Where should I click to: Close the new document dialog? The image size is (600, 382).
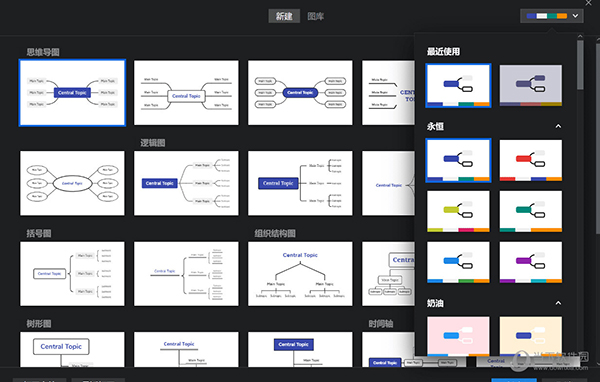coord(589,3)
